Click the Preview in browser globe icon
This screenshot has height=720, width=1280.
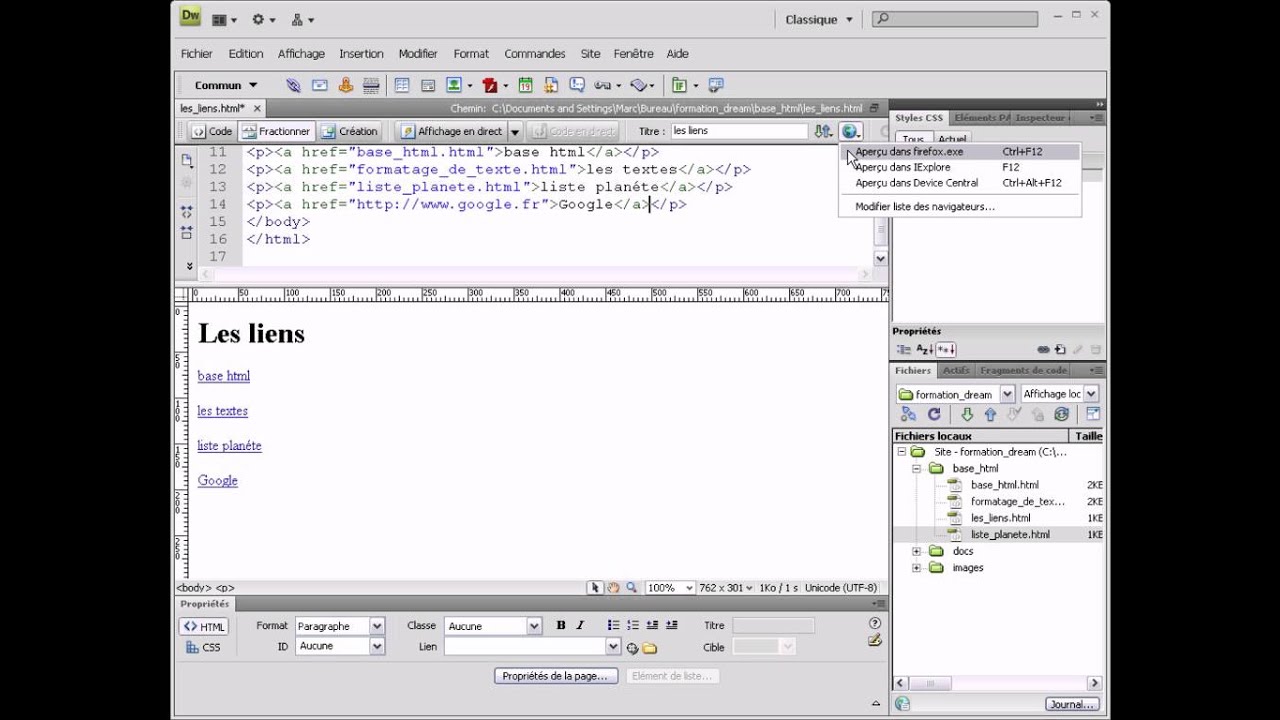pyautogui.click(x=849, y=131)
